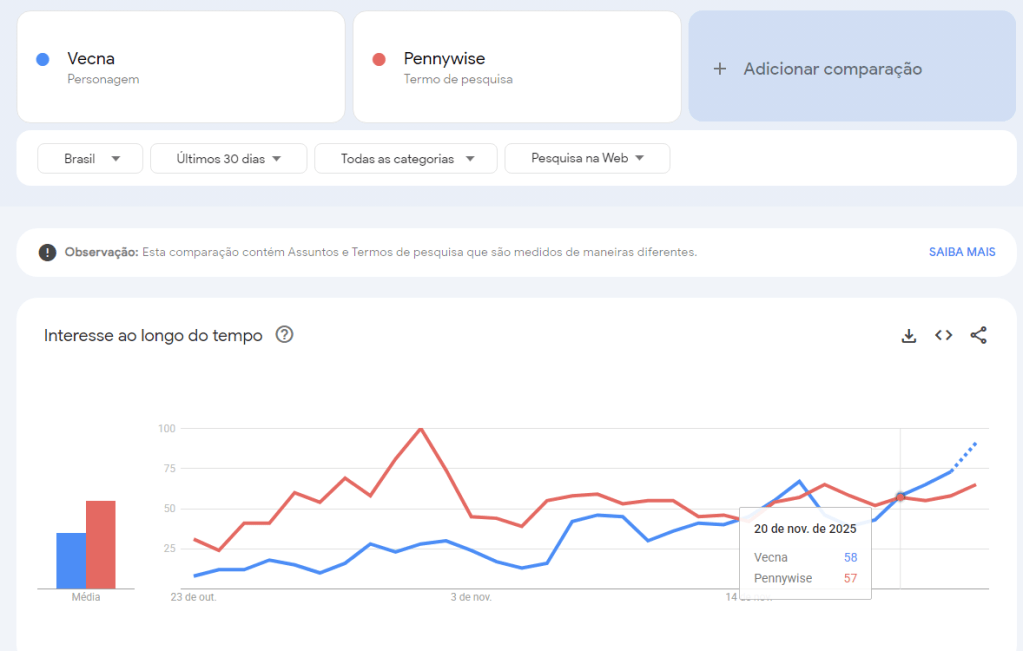Share the interest over time chart
This screenshot has width=1023, height=651.
coord(978,336)
